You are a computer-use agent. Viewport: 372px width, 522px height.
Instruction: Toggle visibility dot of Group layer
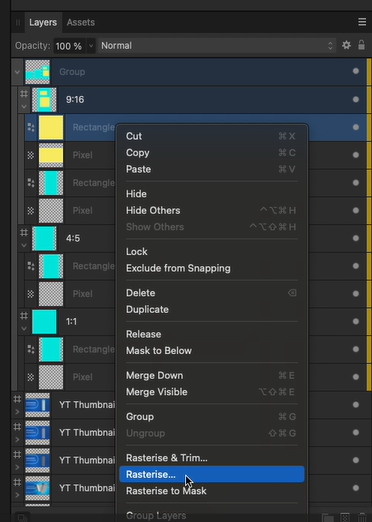click(356, 71)
